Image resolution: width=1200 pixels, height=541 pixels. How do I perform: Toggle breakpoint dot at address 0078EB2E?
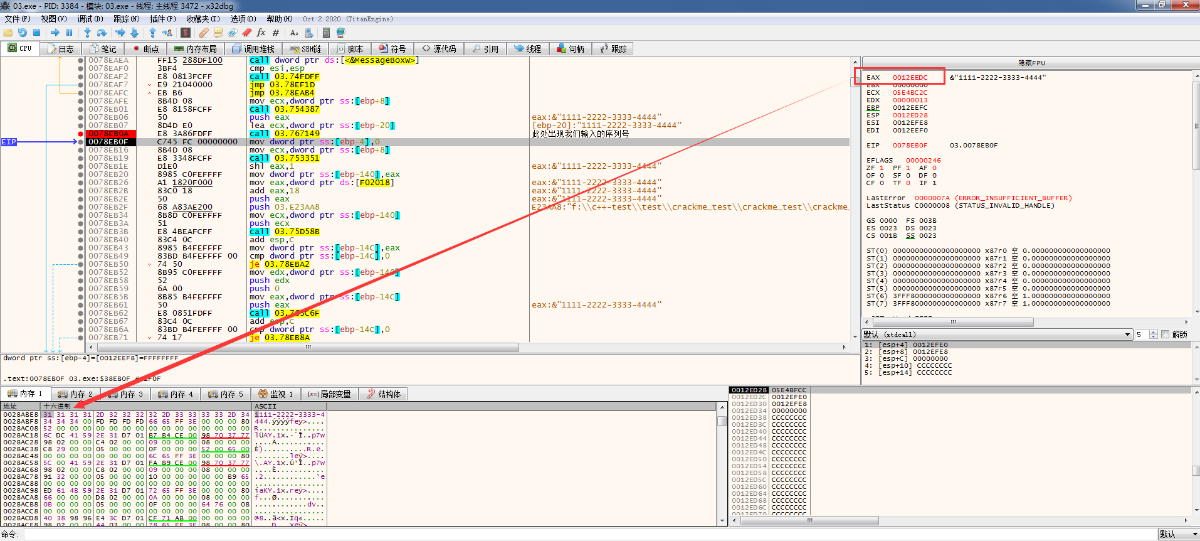point(81,198)
